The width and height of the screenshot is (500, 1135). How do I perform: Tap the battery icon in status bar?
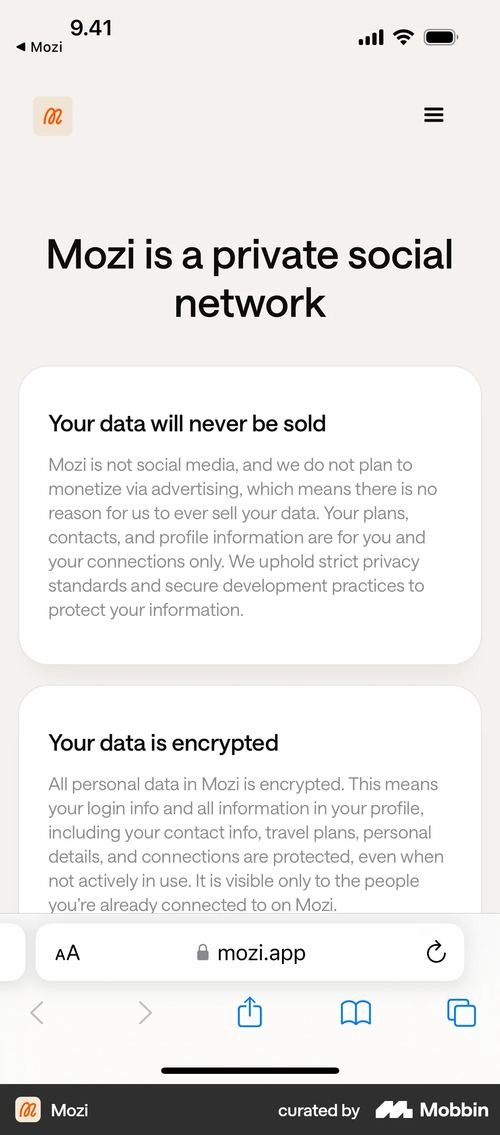(x=440, y=37)
